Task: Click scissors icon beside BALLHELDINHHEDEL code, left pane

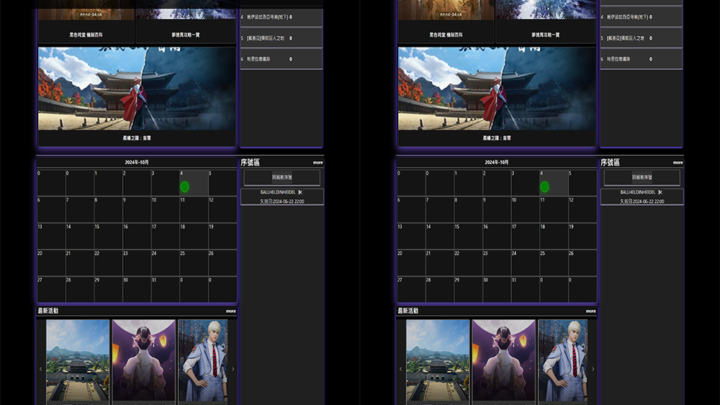Action: (300, 191)
